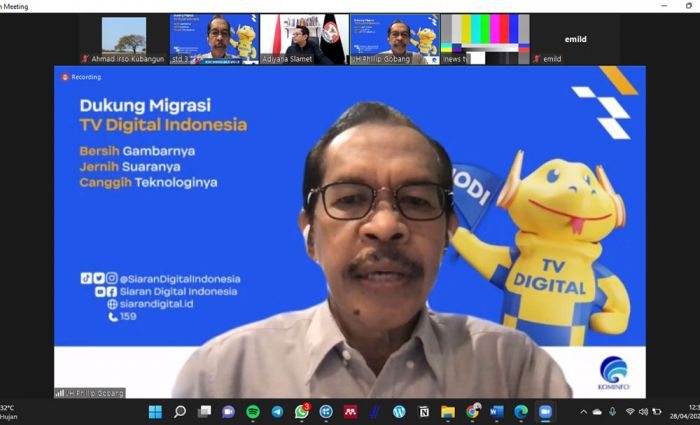The width and height of the screenshot is (700, 425).
Task: Click the battery status tray icon
Action: (657, 412)
